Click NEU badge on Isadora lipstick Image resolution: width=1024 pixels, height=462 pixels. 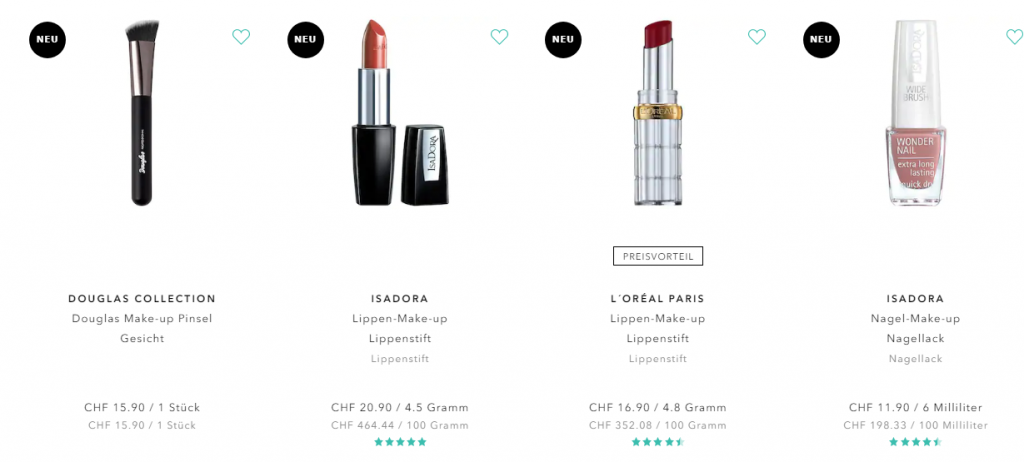click(306, 39)
